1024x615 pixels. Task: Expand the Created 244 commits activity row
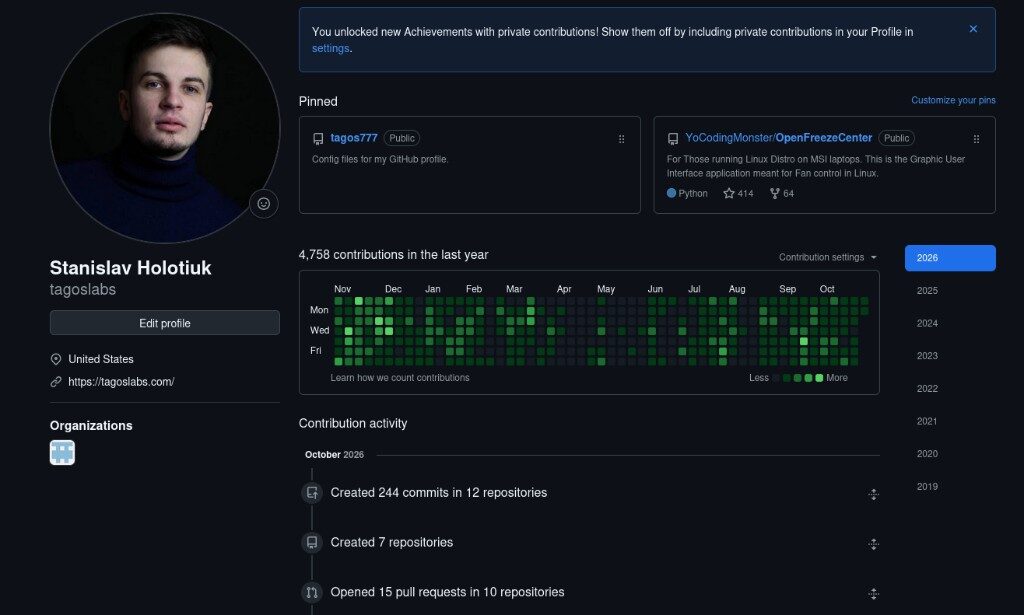[x=873, y=494]
